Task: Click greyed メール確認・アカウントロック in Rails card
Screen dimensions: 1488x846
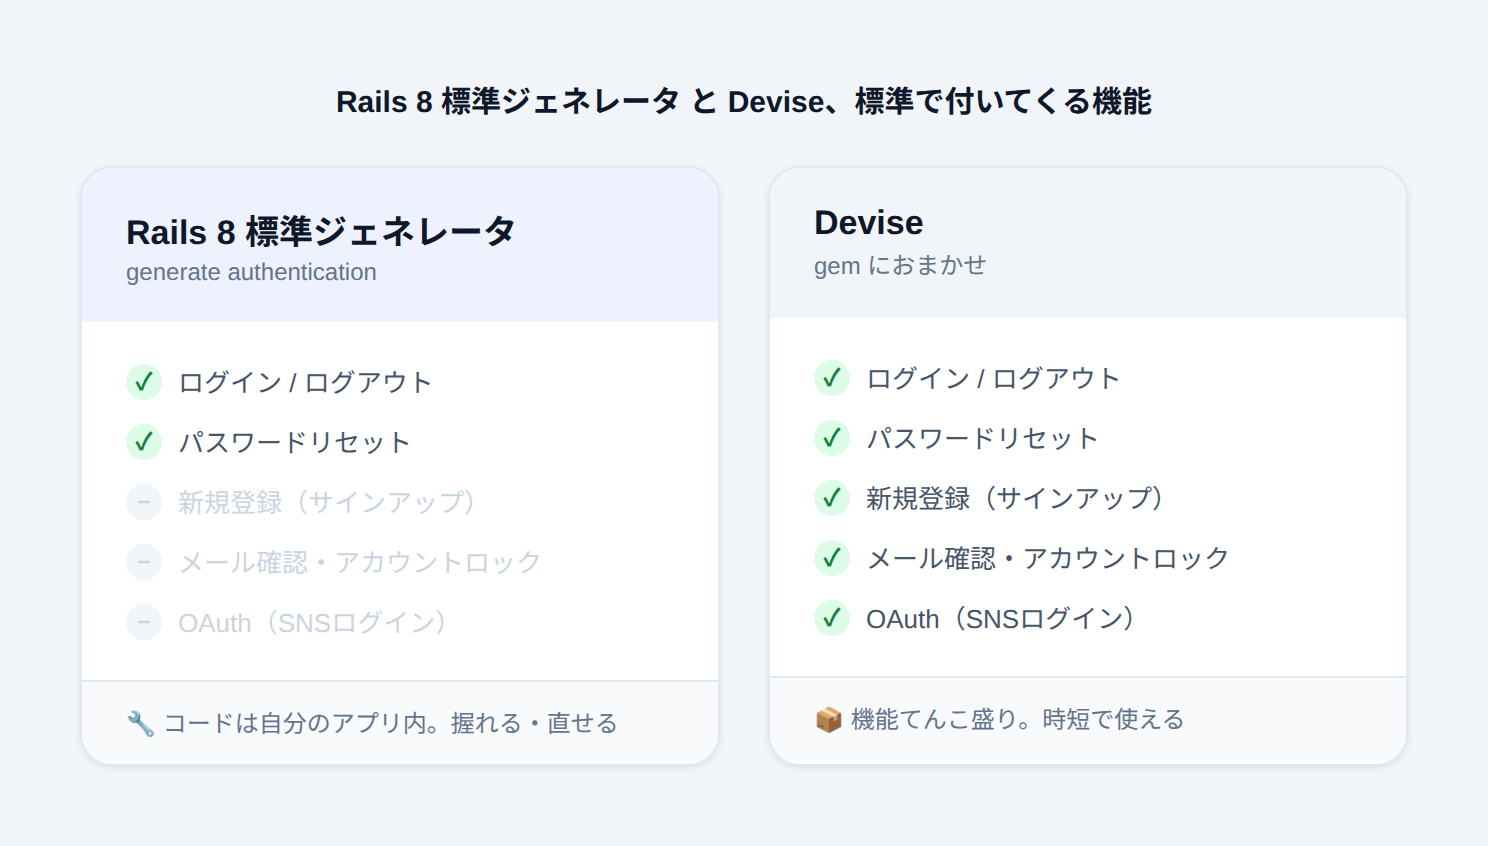Action: [x=360, y=562]
